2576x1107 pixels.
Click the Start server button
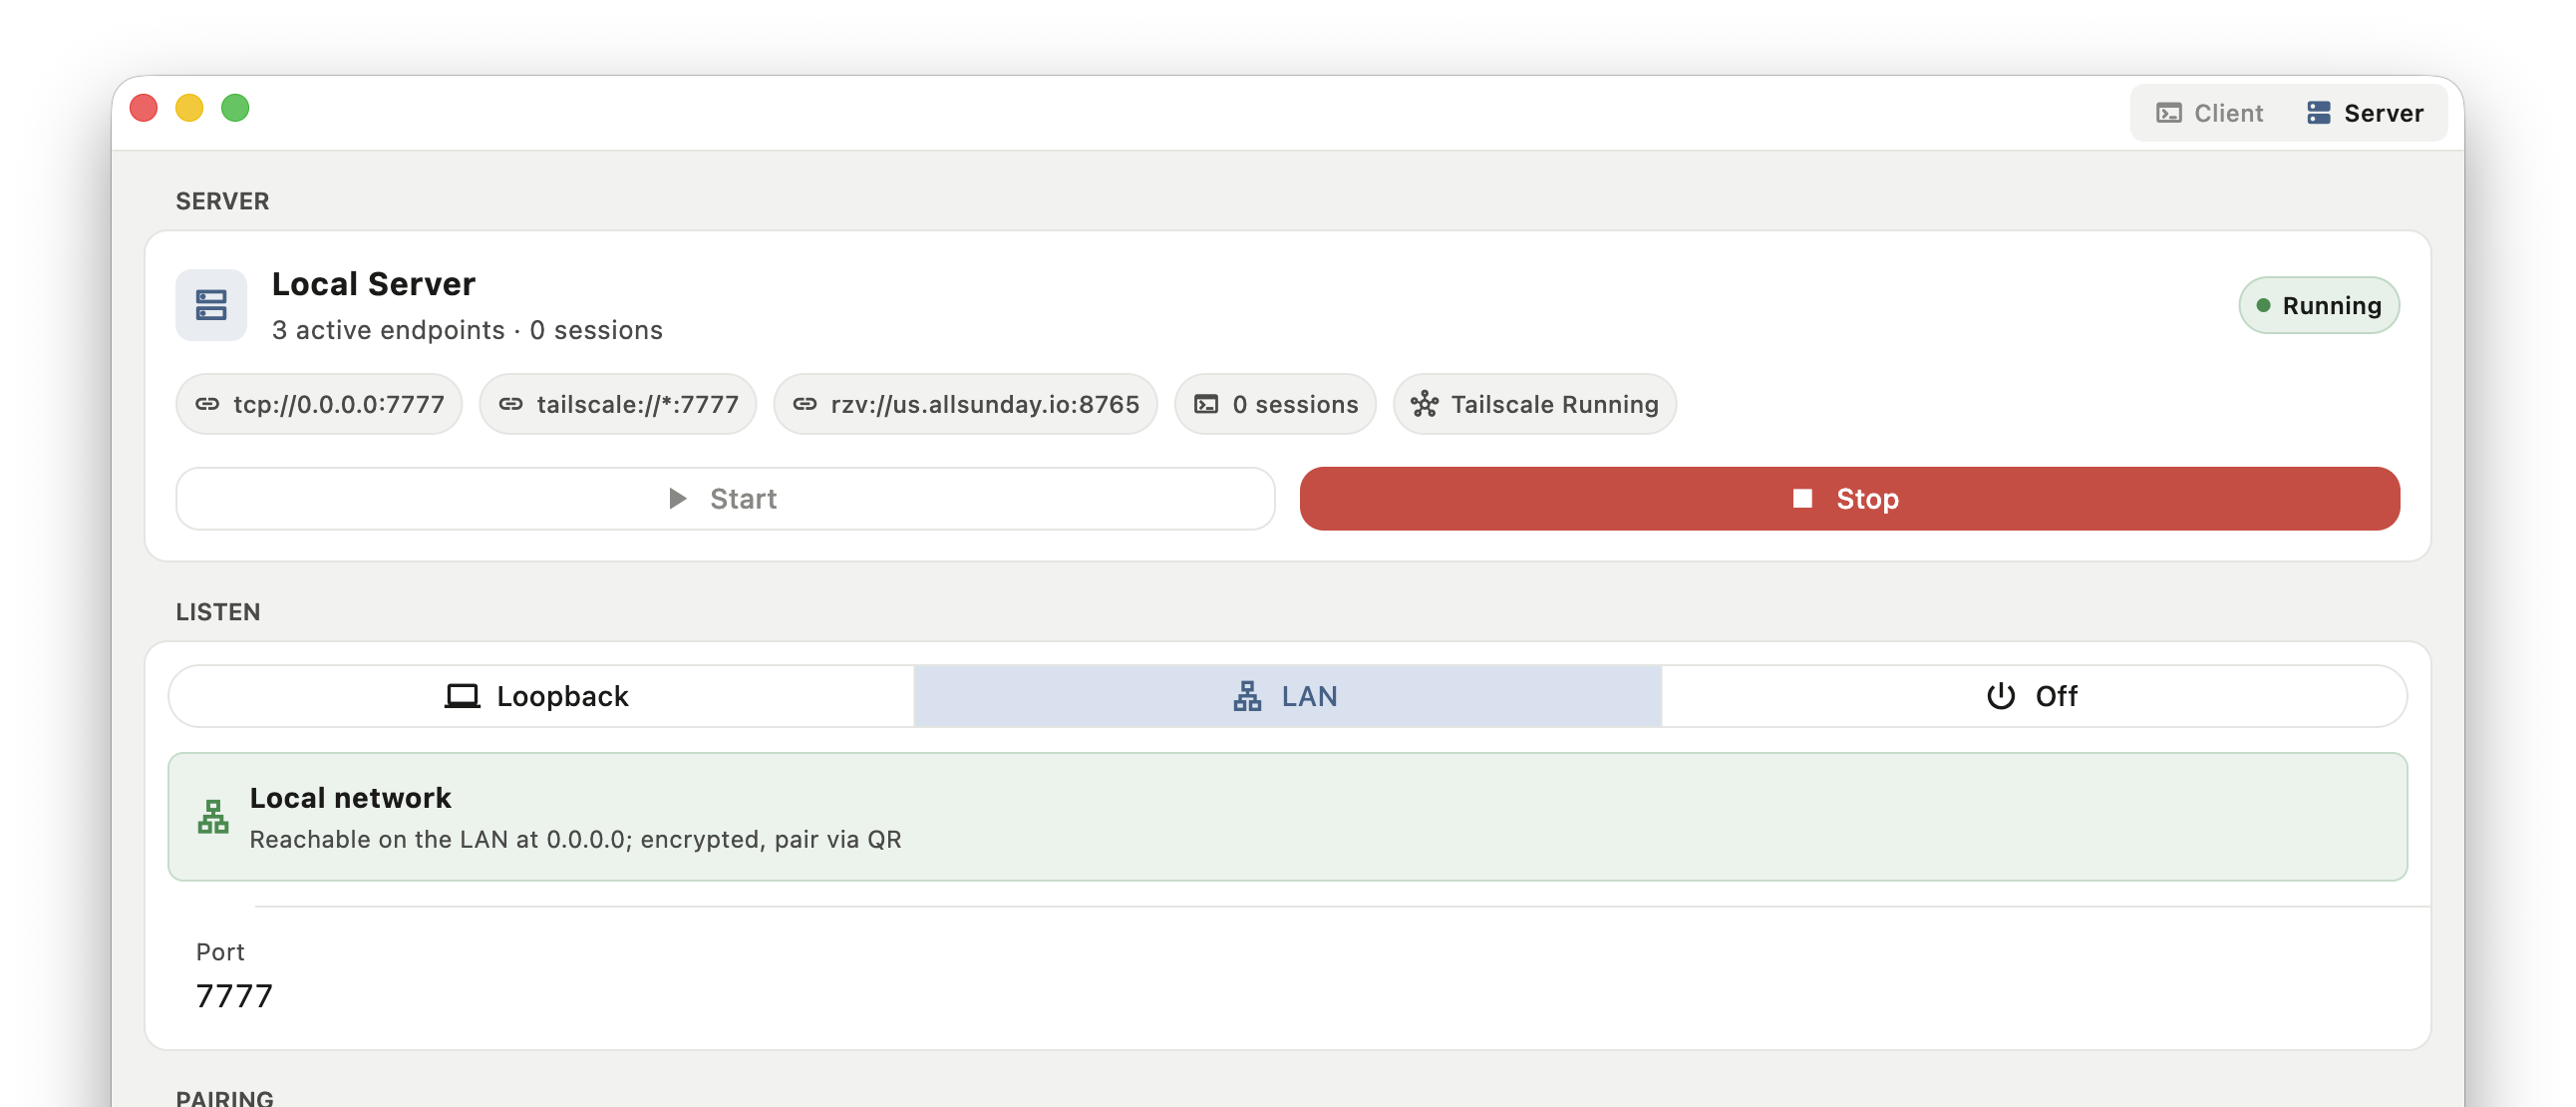pos(725,498)
